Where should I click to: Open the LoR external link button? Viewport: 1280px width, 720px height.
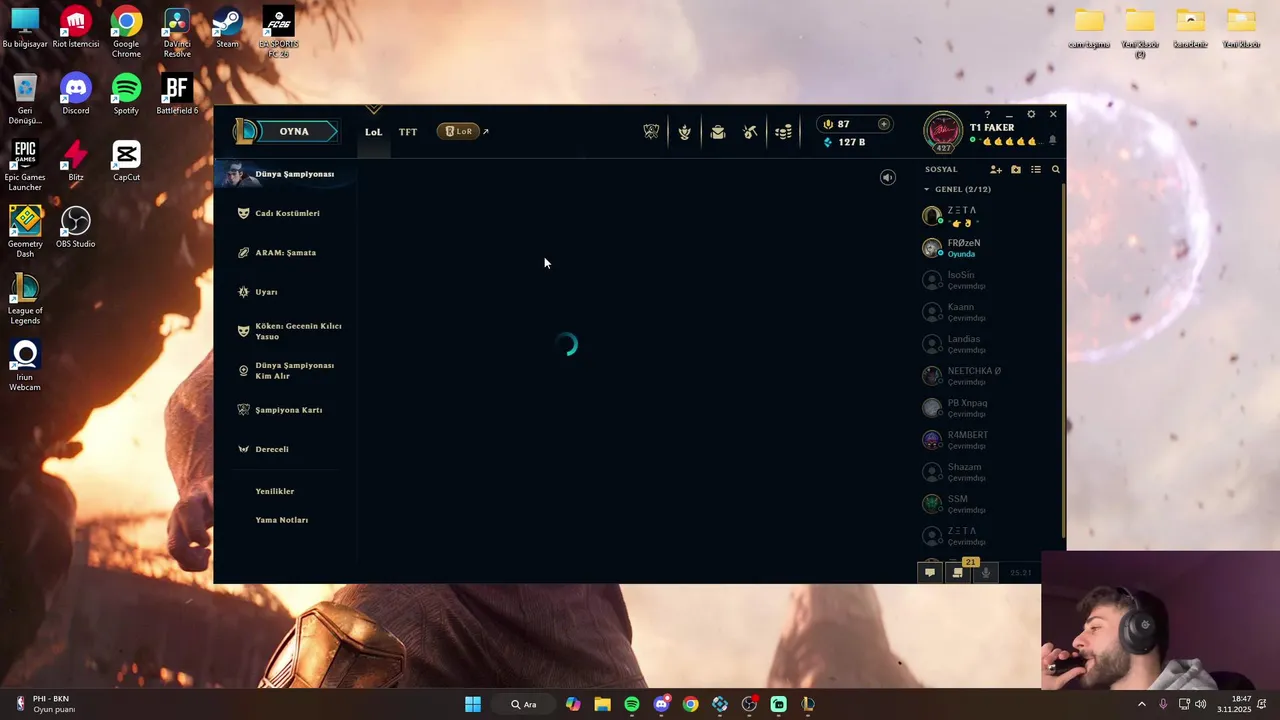(x=462, y=132)
